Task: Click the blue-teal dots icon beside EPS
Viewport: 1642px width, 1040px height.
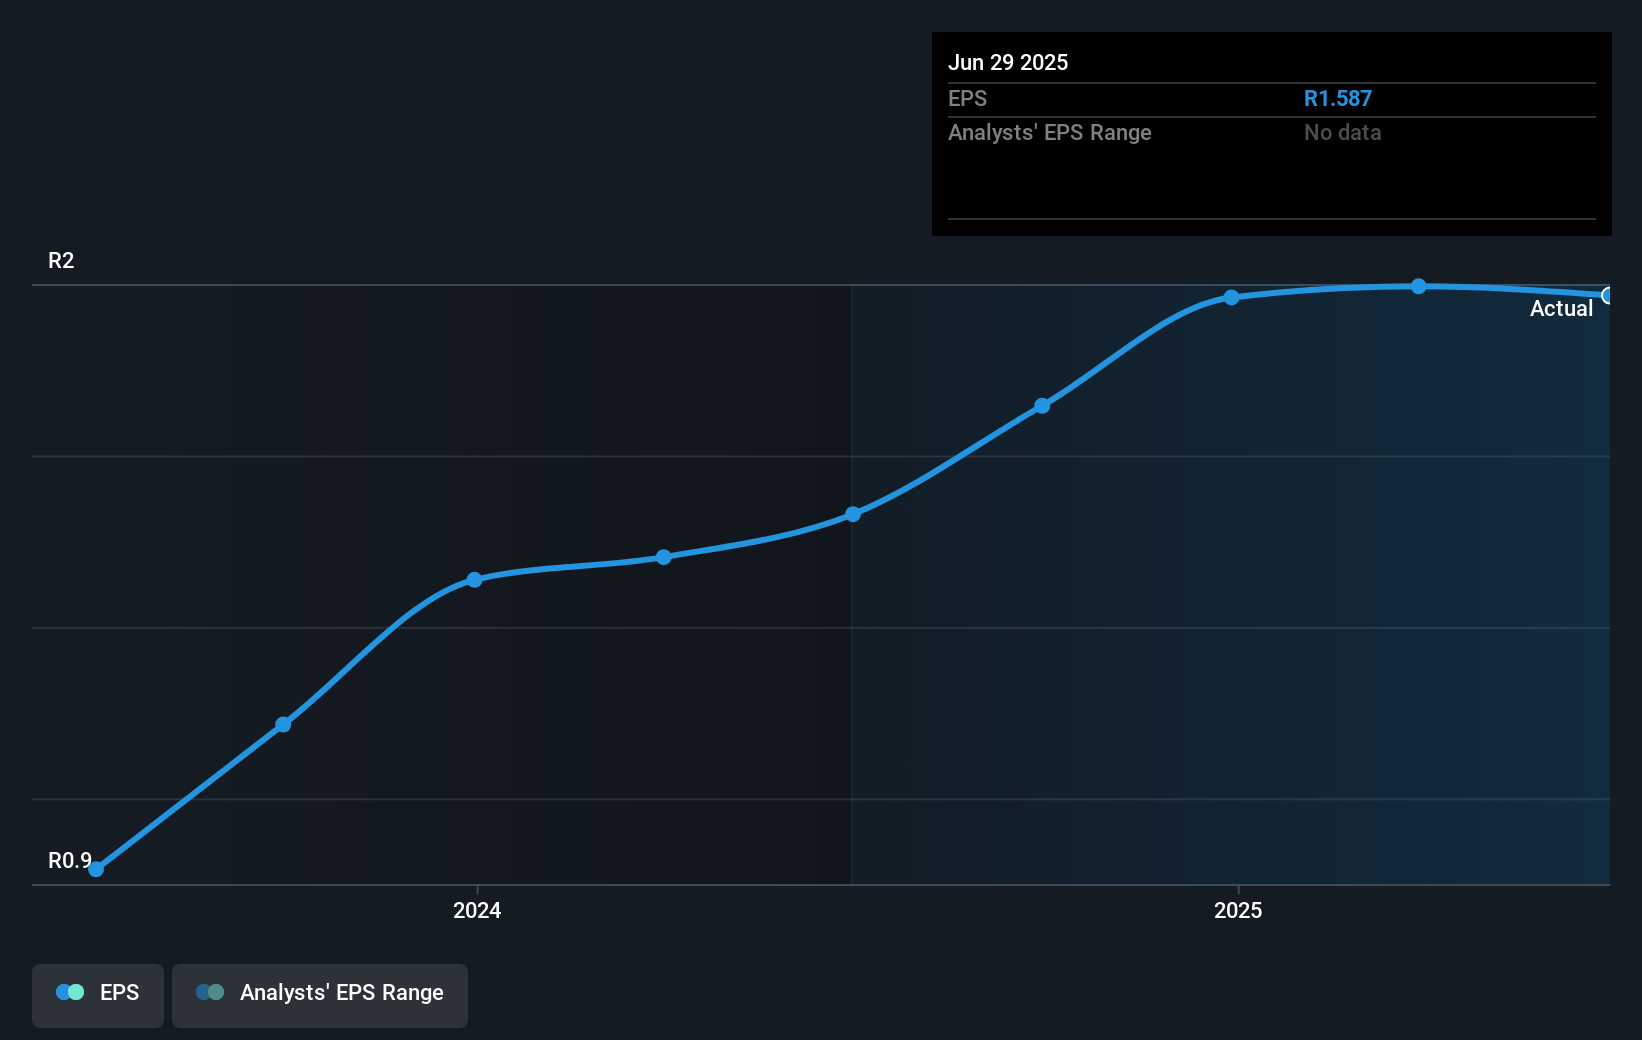Action: pyautogui.click(x=70, y=993)
